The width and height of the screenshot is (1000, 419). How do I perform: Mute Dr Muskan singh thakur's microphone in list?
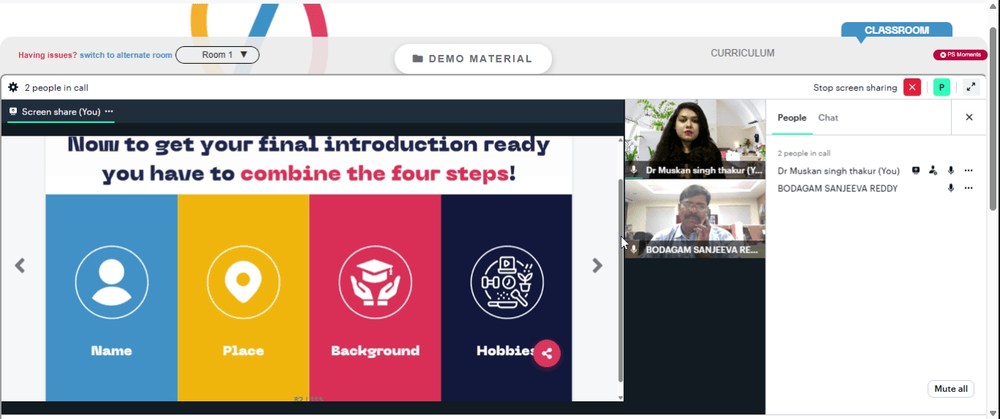[951, 170]
